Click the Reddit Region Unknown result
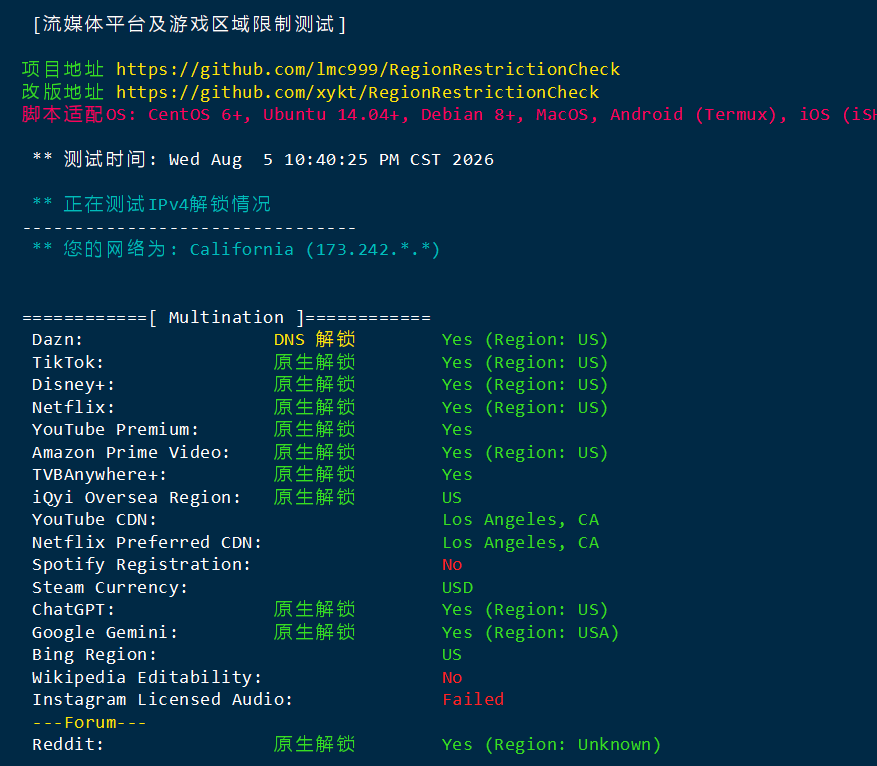 (x=551, y=745)
